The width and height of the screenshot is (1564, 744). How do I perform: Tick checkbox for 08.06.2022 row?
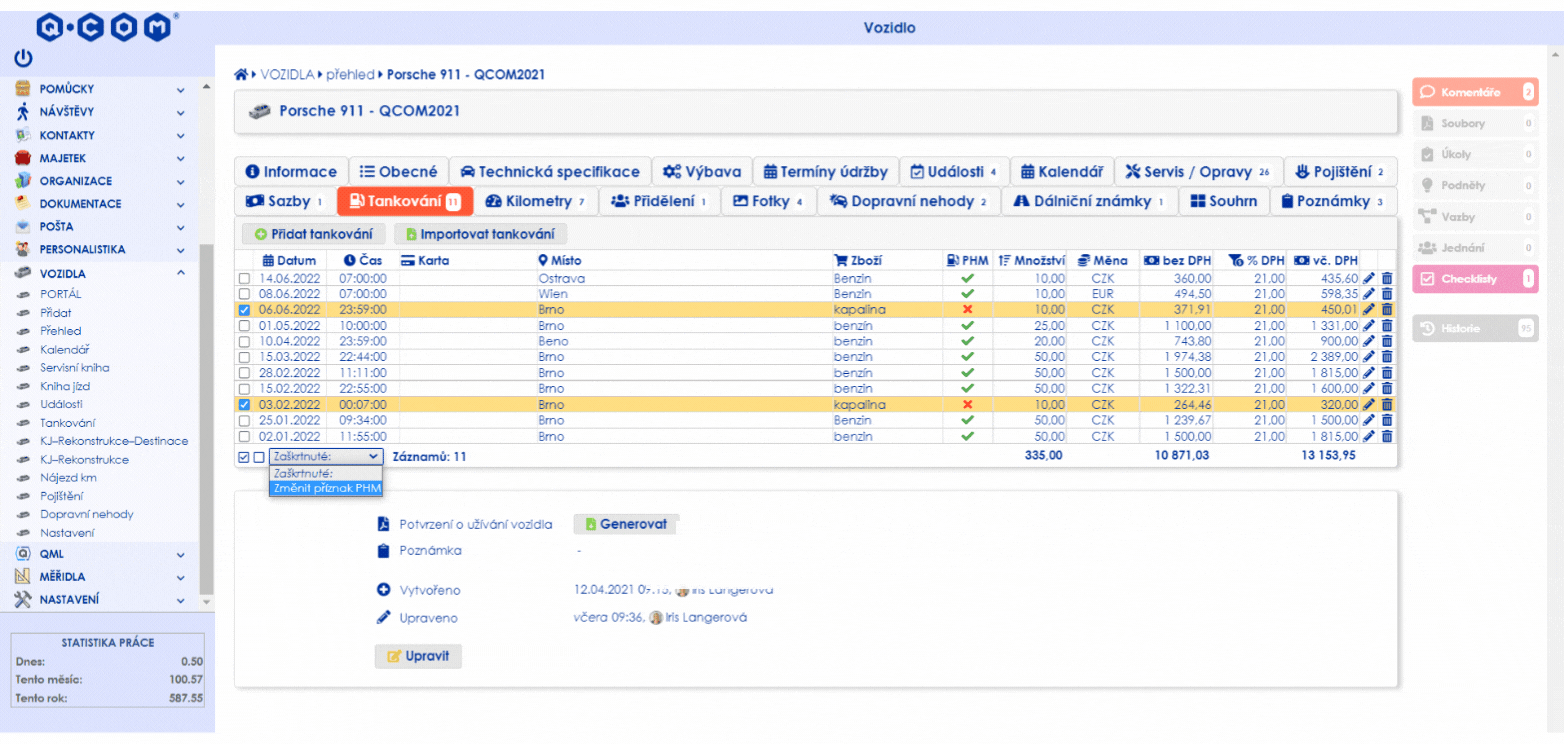(244, 295)
